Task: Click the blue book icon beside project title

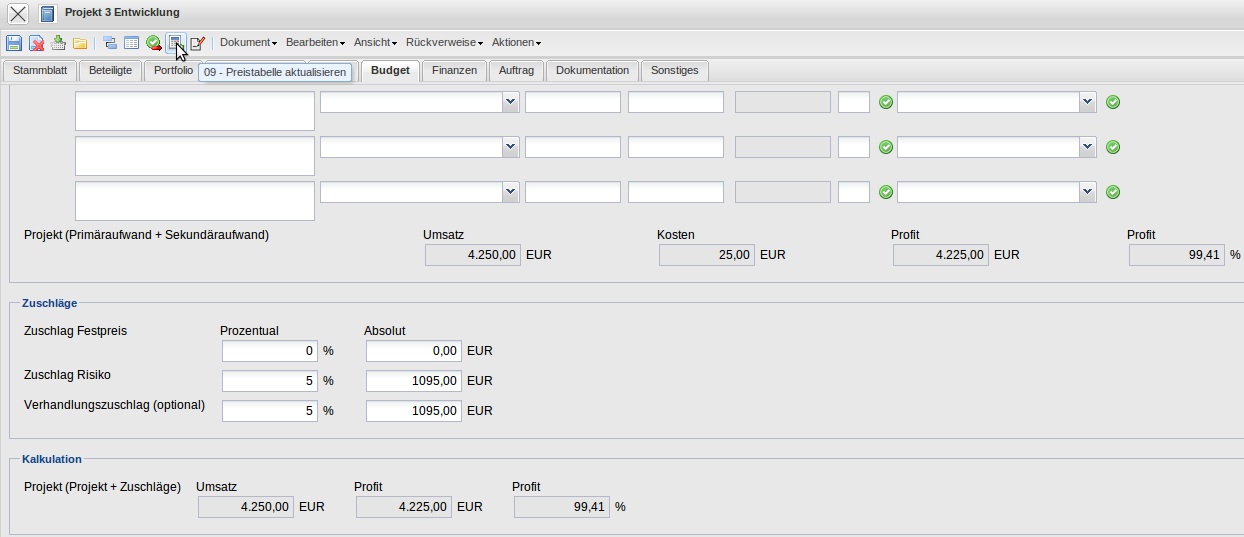Action: [48, 13]
